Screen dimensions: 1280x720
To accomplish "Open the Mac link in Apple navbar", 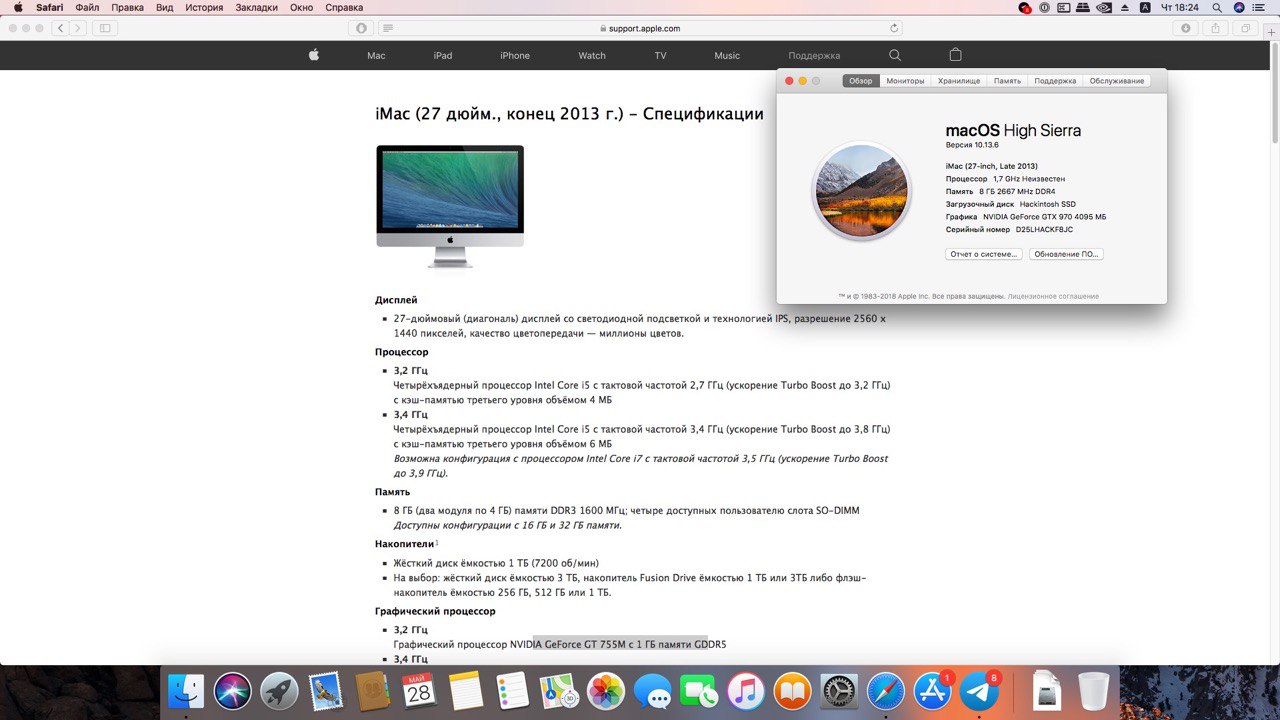I will point(376,56).
